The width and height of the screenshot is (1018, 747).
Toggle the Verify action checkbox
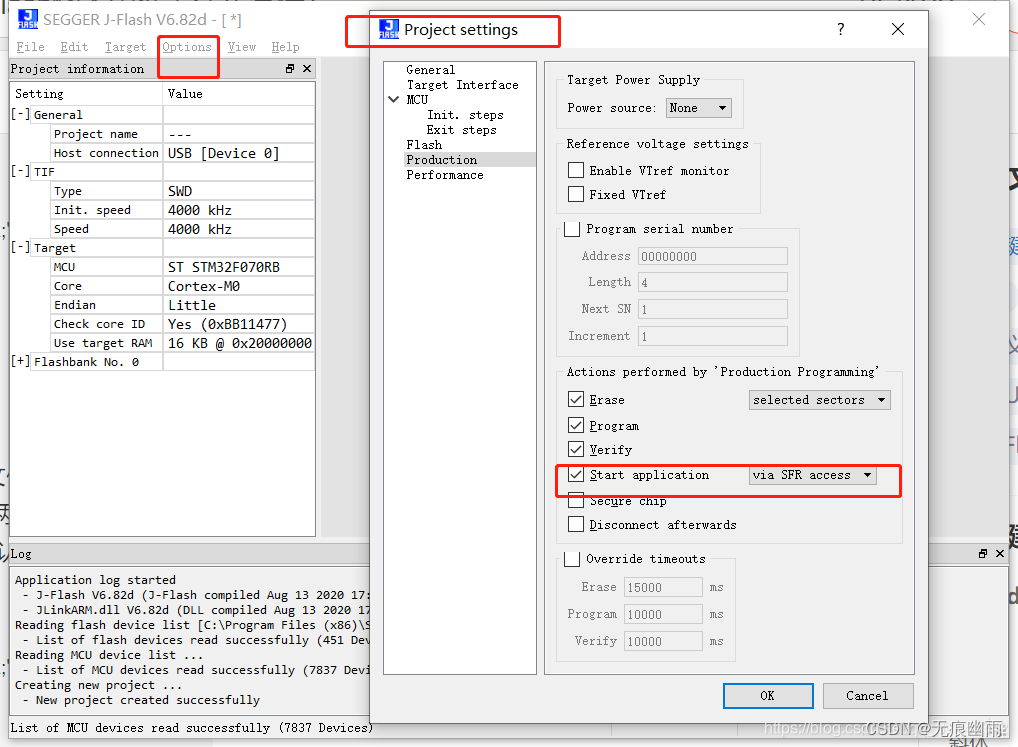click(x=576, y=449)
